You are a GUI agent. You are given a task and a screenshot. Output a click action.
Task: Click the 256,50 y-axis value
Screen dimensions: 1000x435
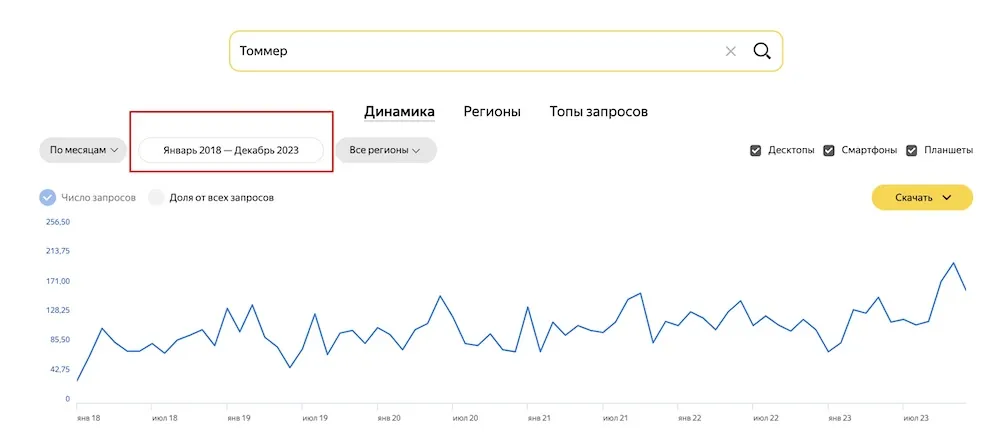pyautogui.click(x=57, y=222)
